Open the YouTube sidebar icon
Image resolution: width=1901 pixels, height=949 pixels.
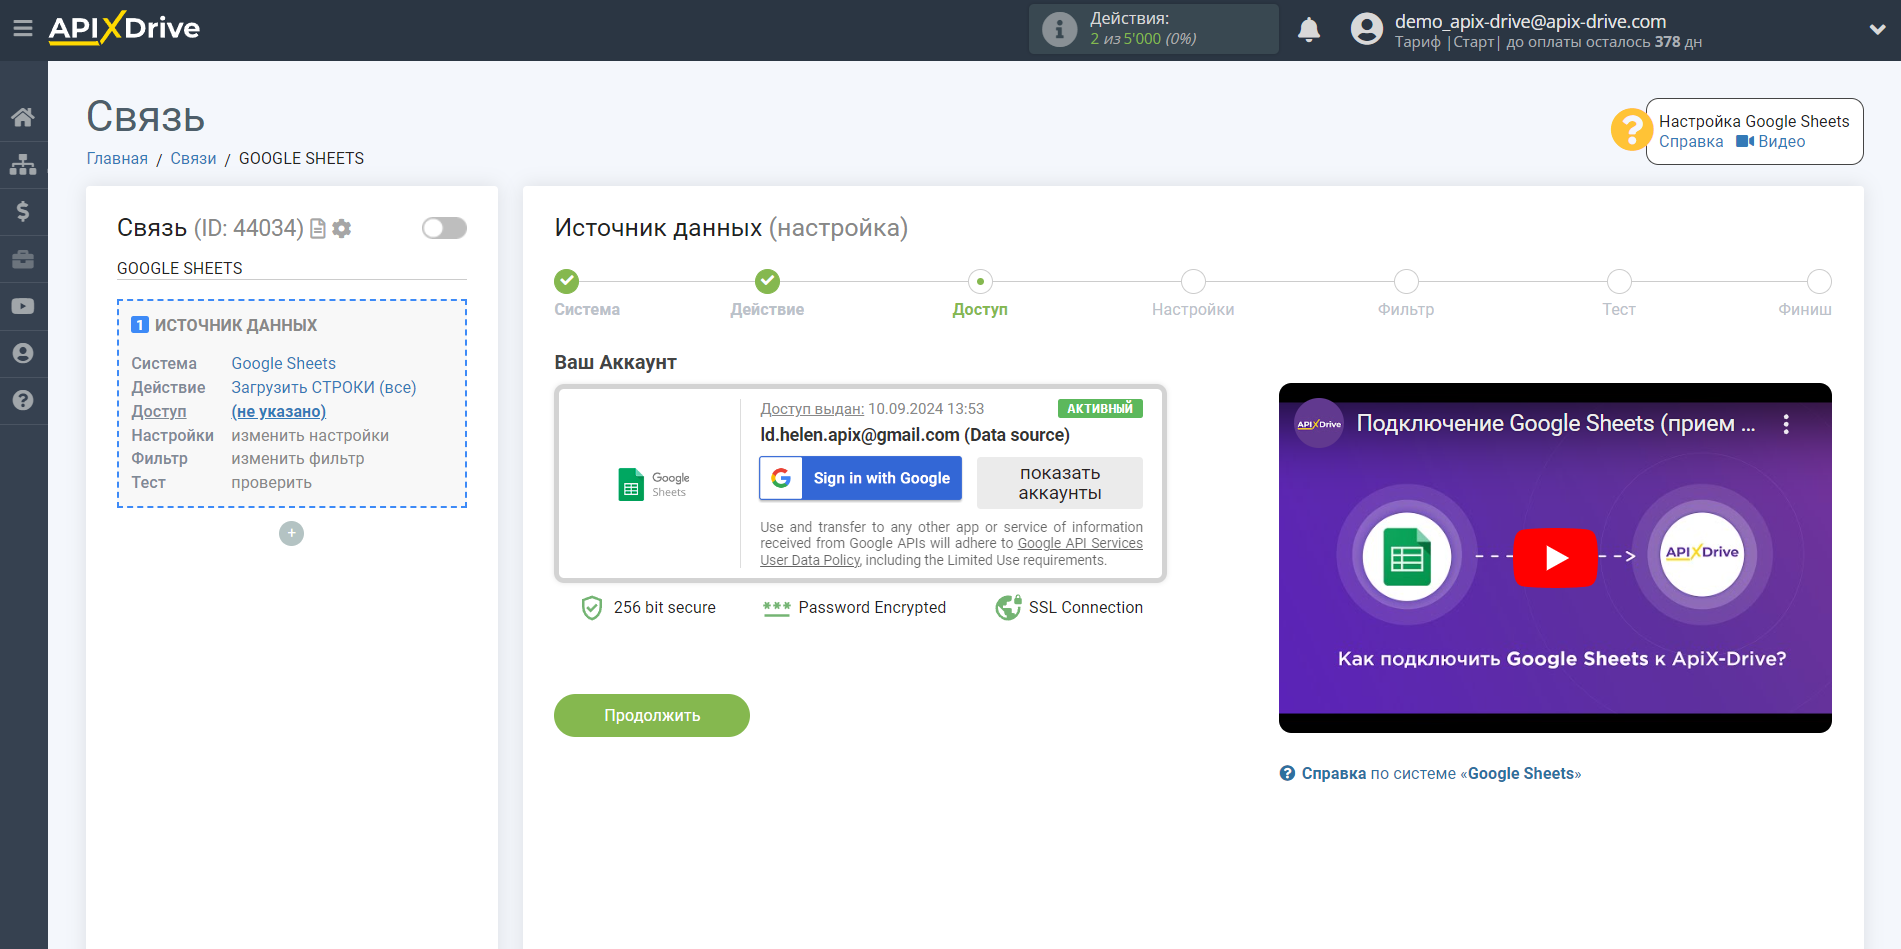[x=23, y=306]
